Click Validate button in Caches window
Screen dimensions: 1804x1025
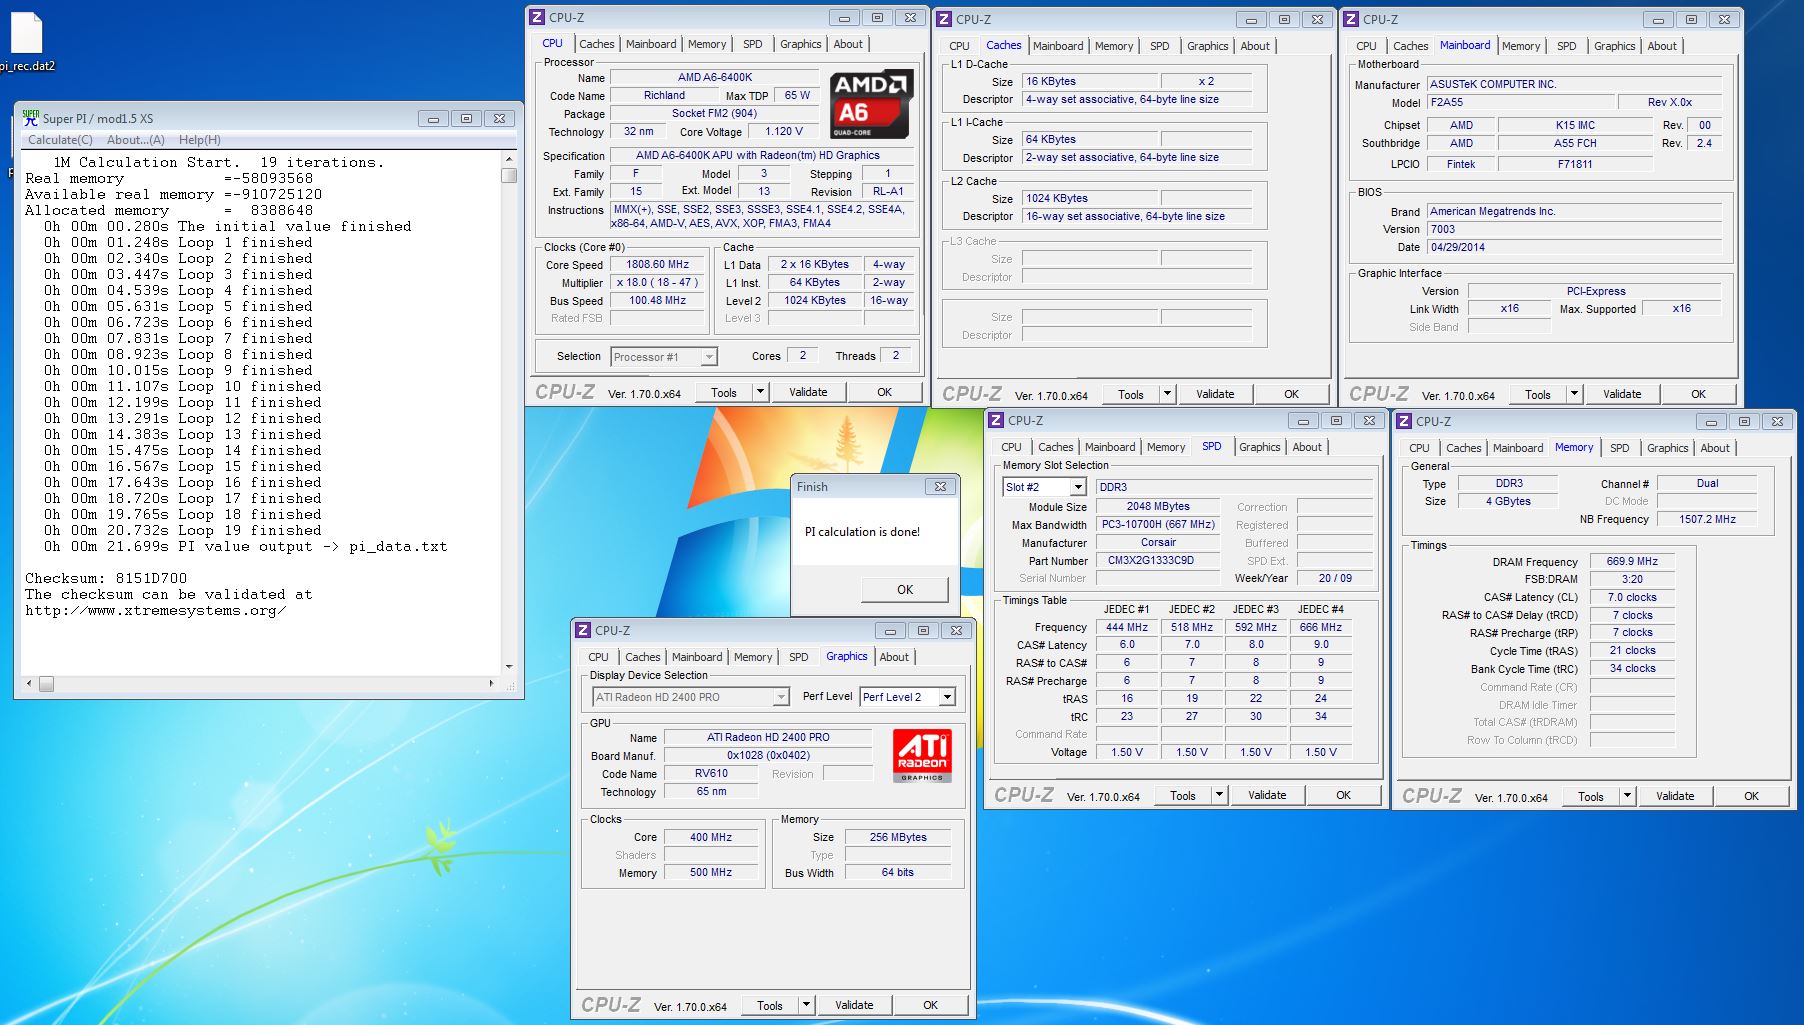pos(1215,394)
